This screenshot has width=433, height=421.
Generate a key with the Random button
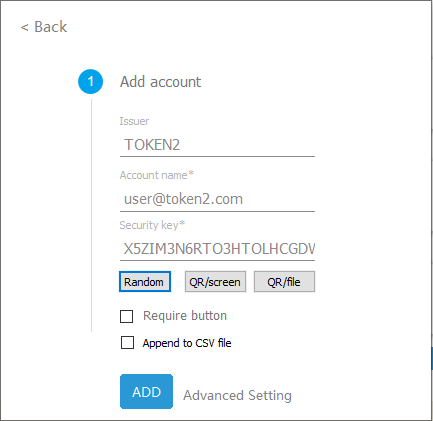(x=145, y=282)
